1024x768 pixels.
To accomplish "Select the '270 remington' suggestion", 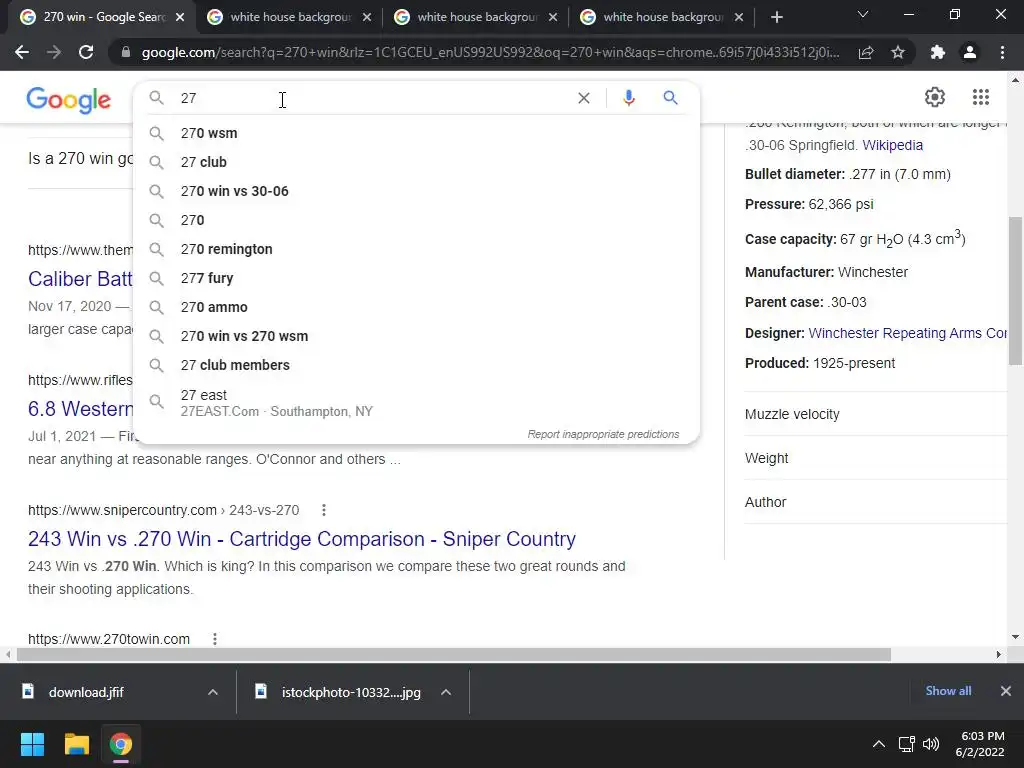I will point(416,249).
